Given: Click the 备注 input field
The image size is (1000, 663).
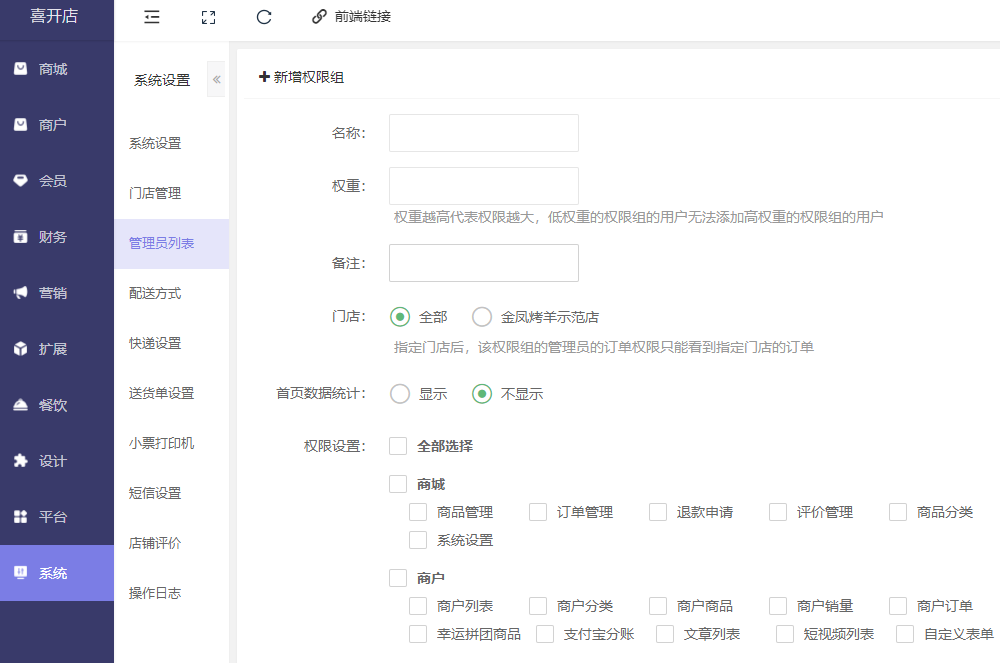Looking at the screenshot, I should coord(483,263).
